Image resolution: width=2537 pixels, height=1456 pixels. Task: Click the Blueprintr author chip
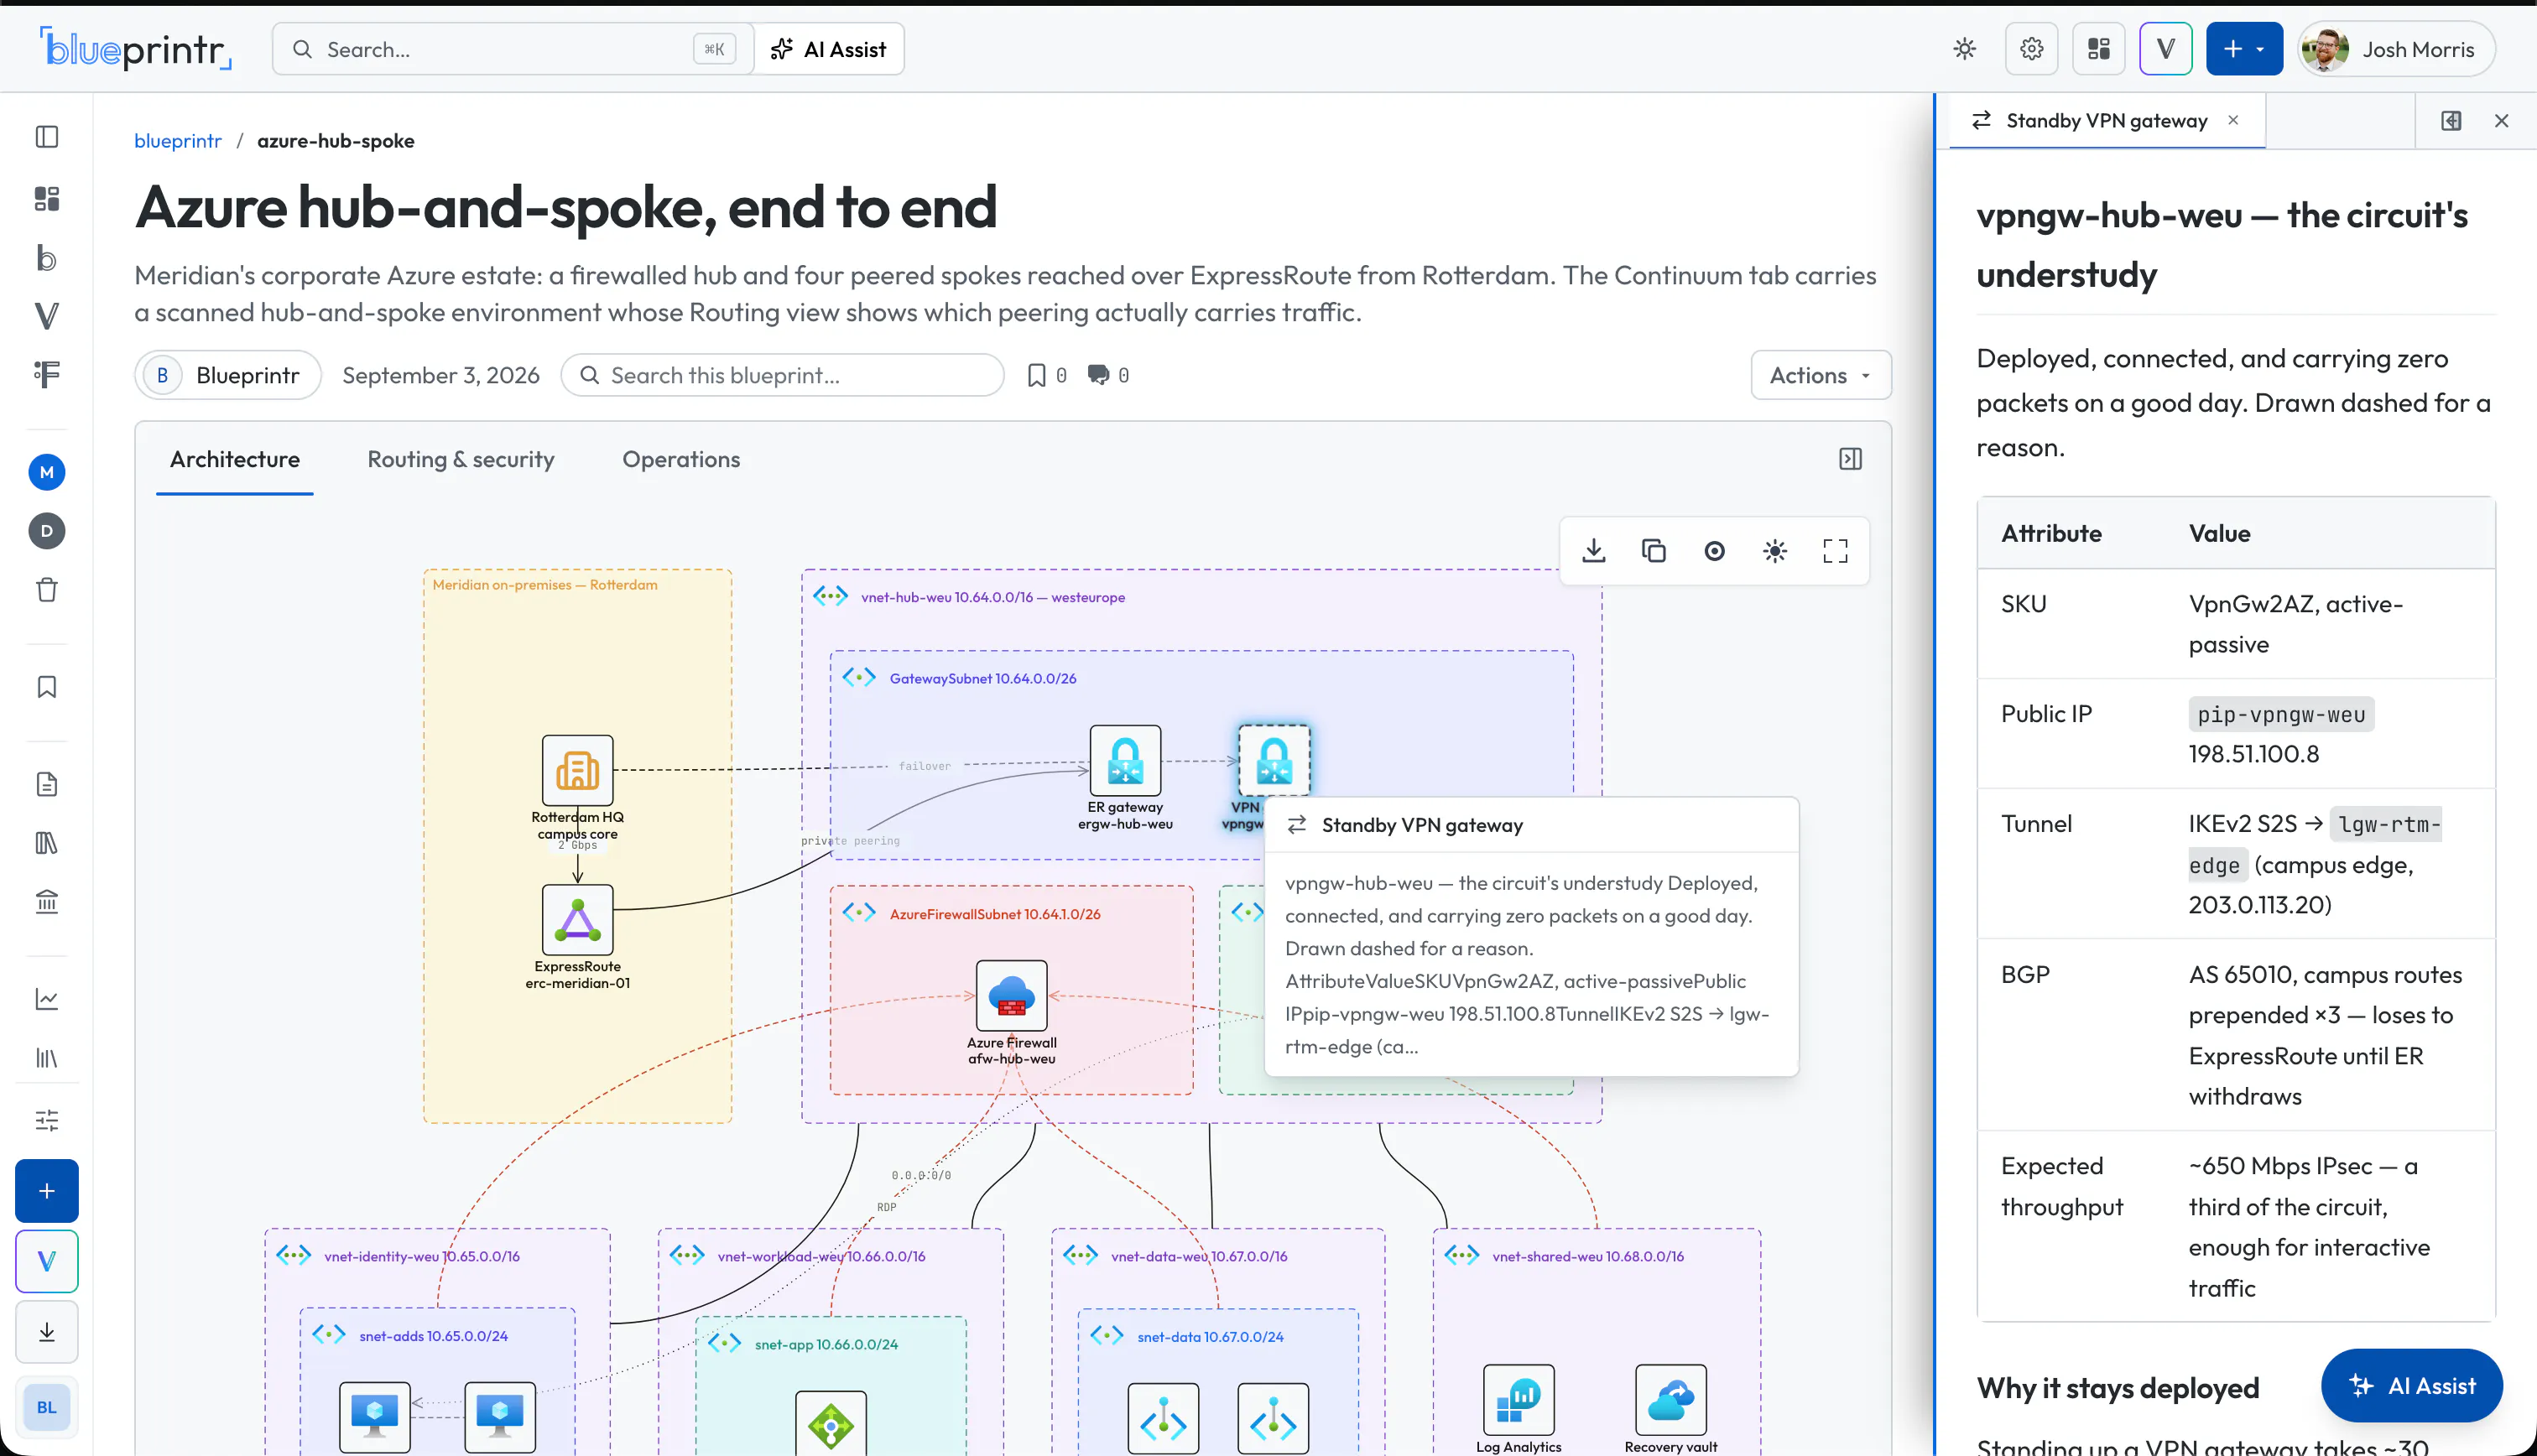[228, 375]
